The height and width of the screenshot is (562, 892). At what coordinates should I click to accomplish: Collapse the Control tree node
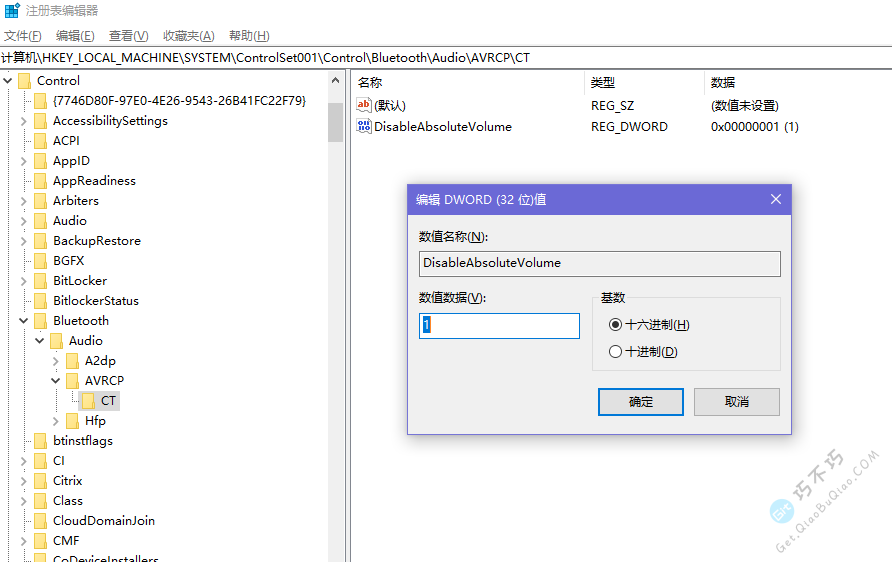8,81
